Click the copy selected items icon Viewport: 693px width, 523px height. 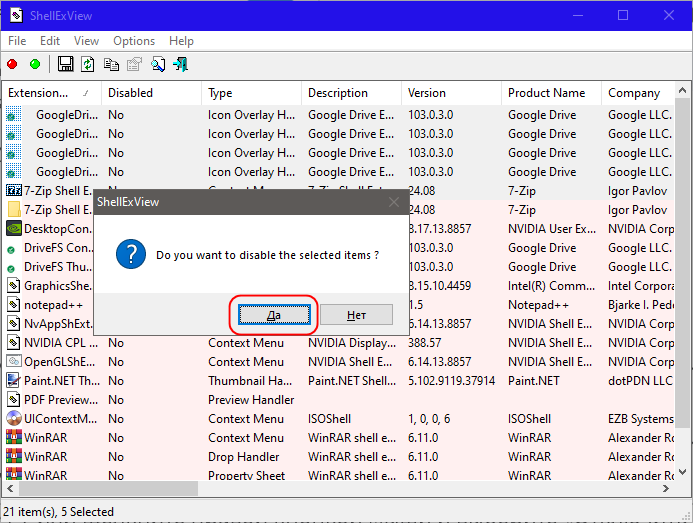click(x=111, y=65)
